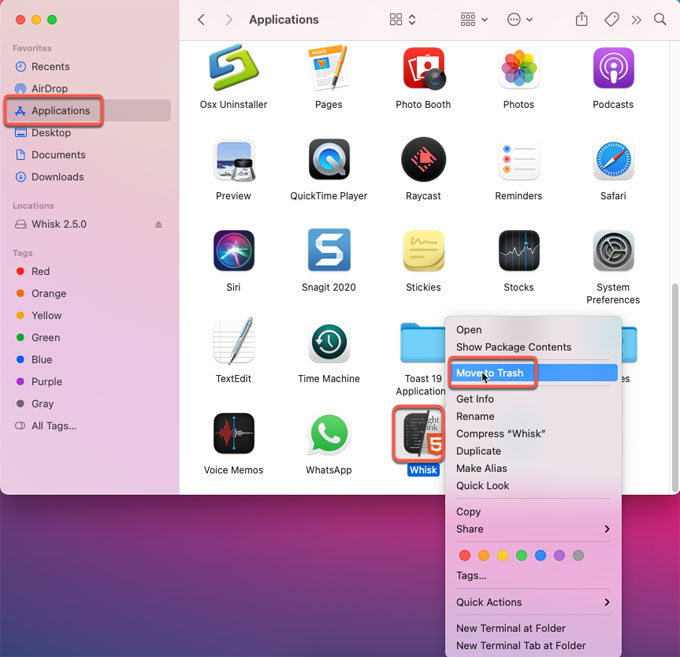The width and height of the screenshot is (680, 657).
Task: Choose Make Alias
Action: tap(533, 468)
